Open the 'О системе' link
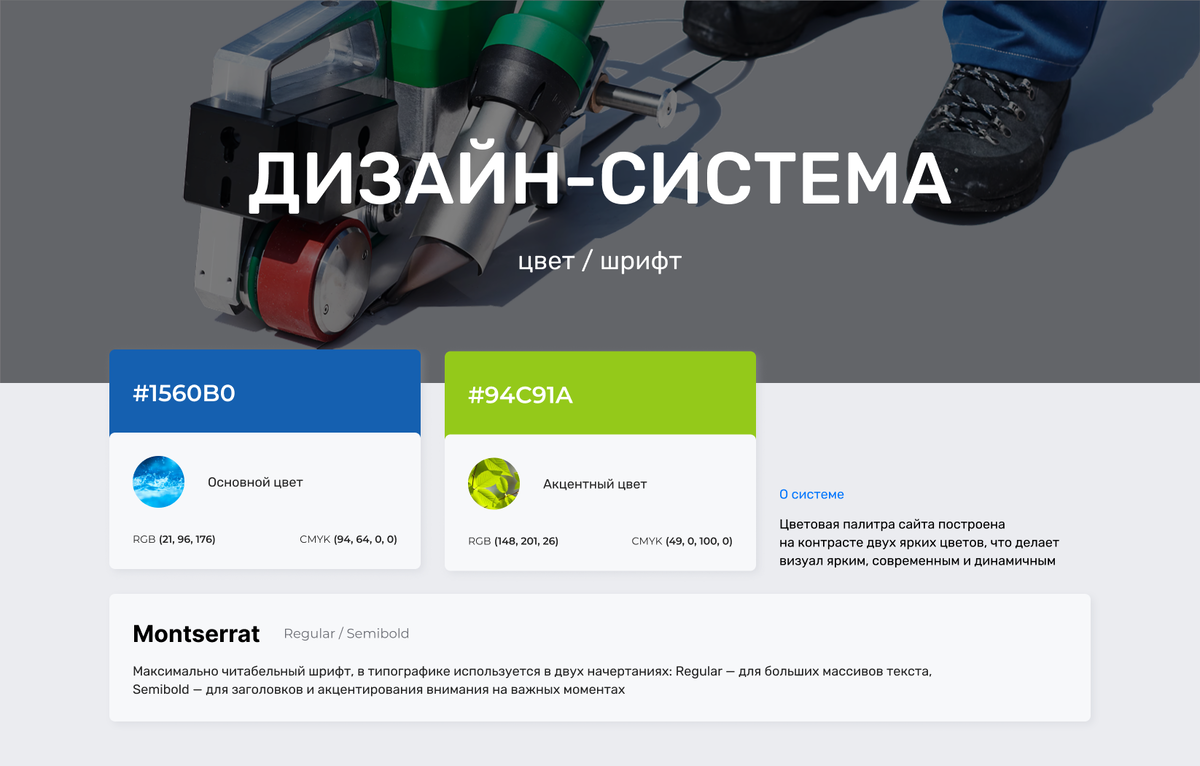Screen dimensions: 1200x766 pyautogui.click(x=811, y=494)
